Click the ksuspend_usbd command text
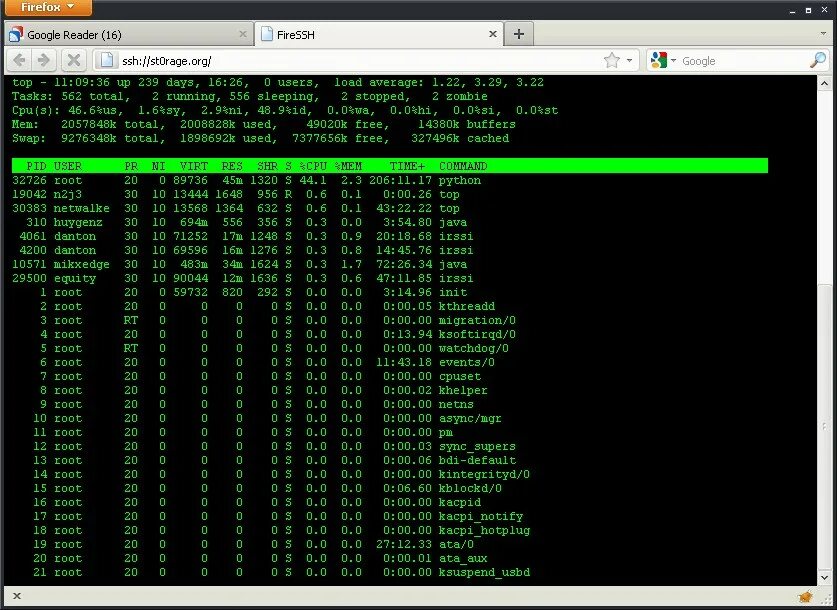The width and height of the screenshot is (837, 610). 484,572
